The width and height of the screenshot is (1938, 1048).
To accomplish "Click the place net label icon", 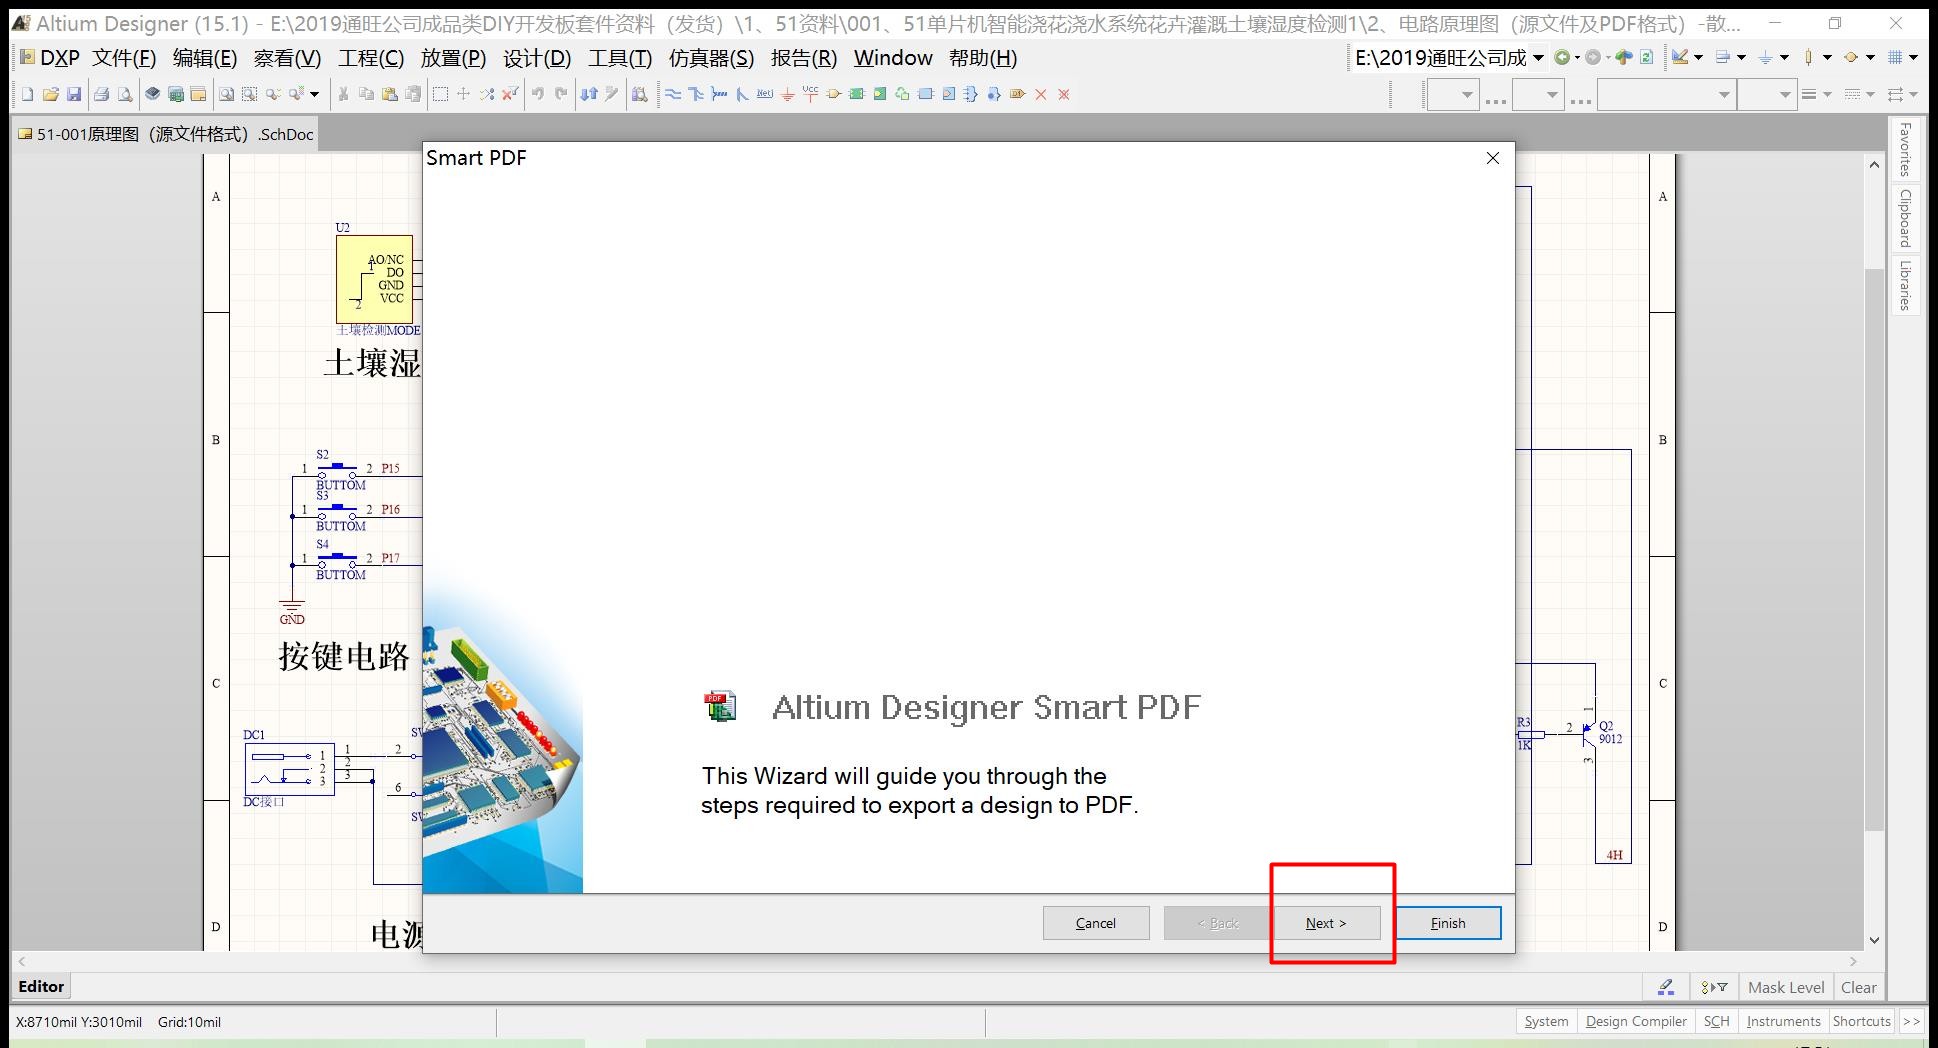I will [x=765, y=94].
